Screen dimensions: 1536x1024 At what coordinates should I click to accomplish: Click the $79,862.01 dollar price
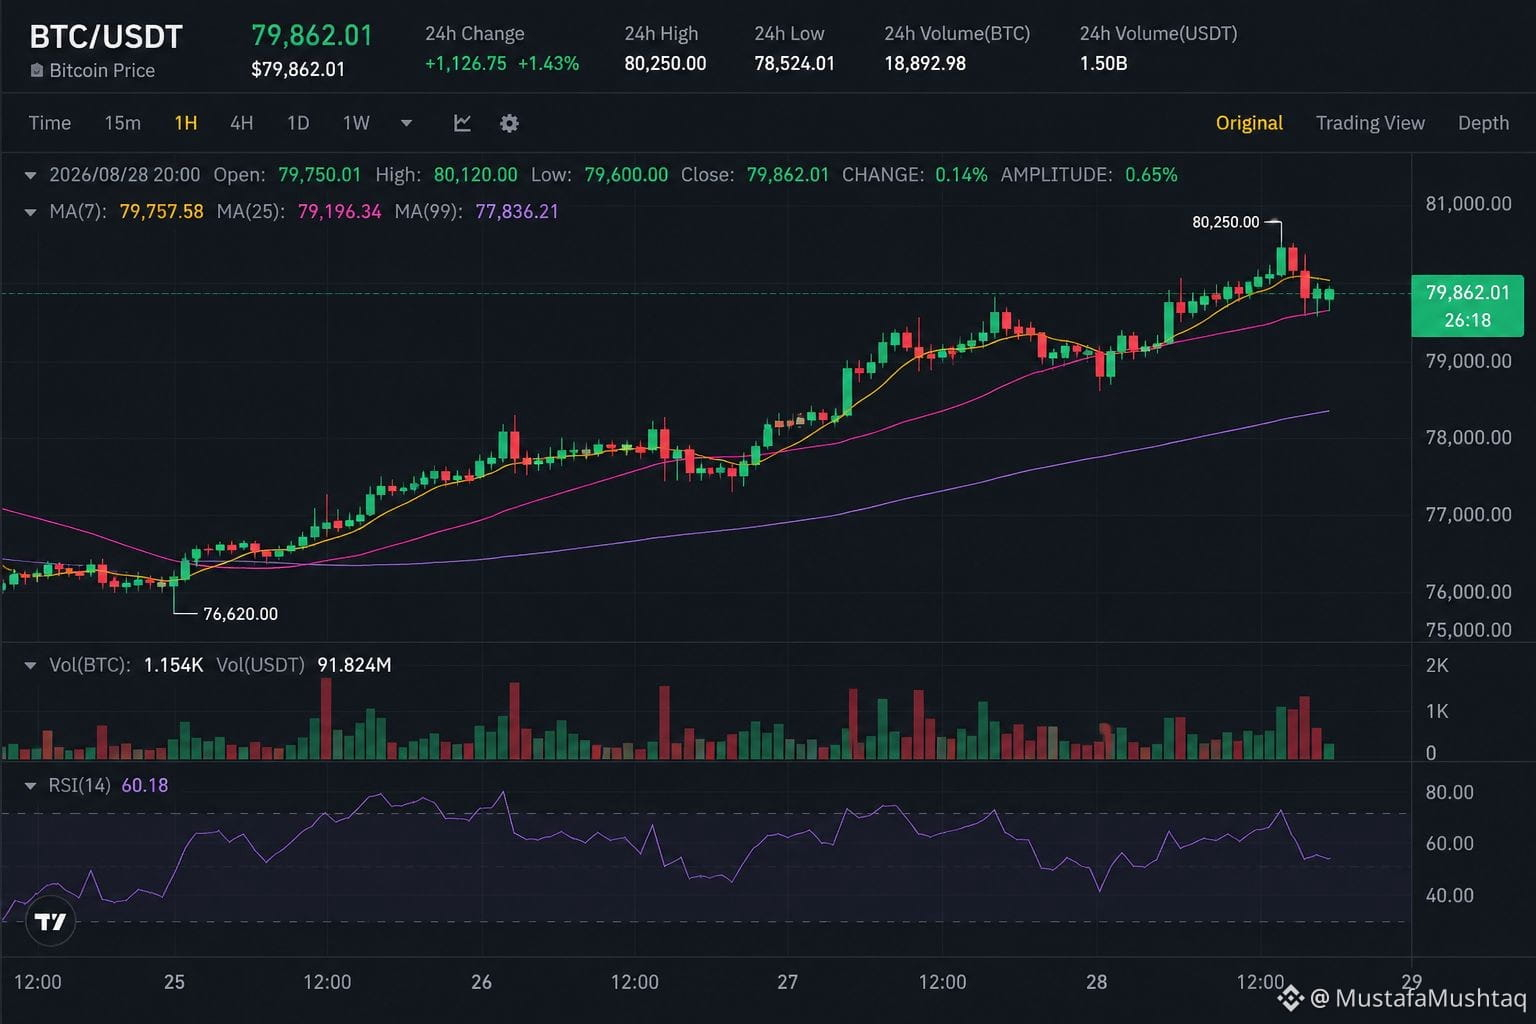click(x=298, y=69)
